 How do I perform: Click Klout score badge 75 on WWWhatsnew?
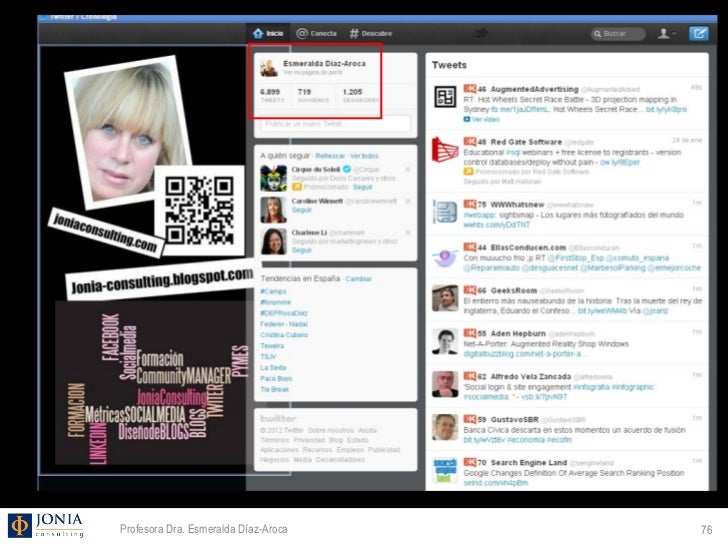474,204
